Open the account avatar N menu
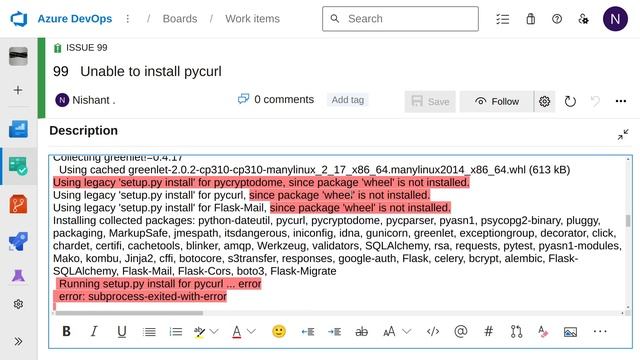The height and width of the screenshot is (360, 640). coord(615,19)
